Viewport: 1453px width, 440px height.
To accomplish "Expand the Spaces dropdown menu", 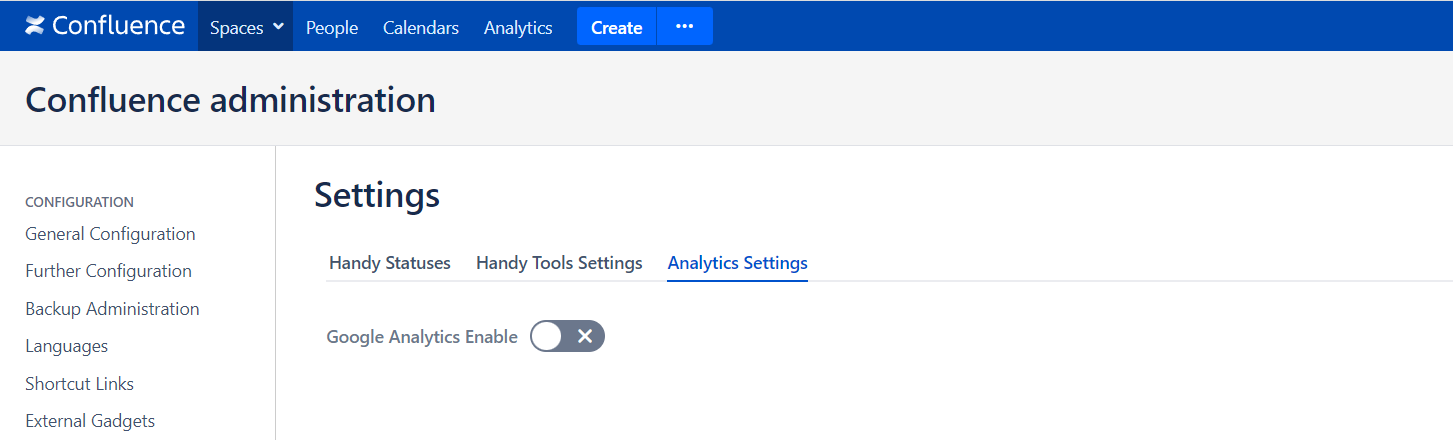I will pos(246,27).
